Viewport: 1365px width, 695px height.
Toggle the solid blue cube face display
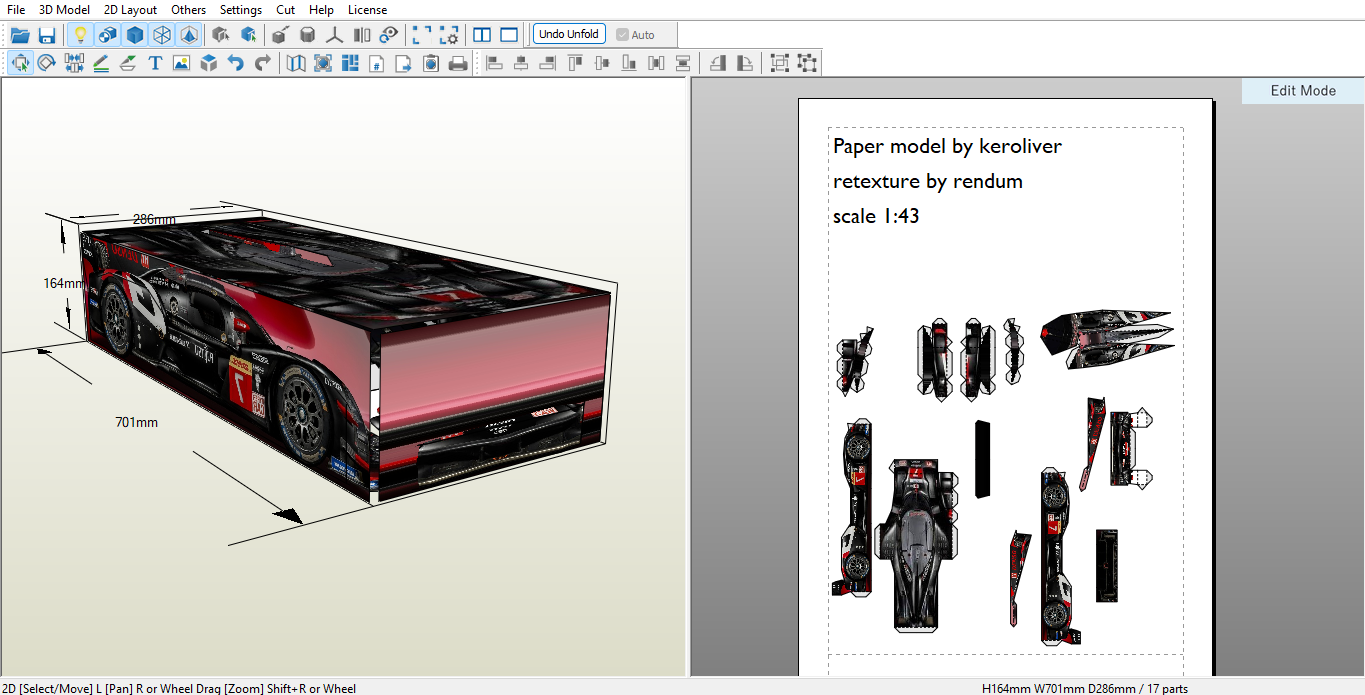(x=134, y=35)
